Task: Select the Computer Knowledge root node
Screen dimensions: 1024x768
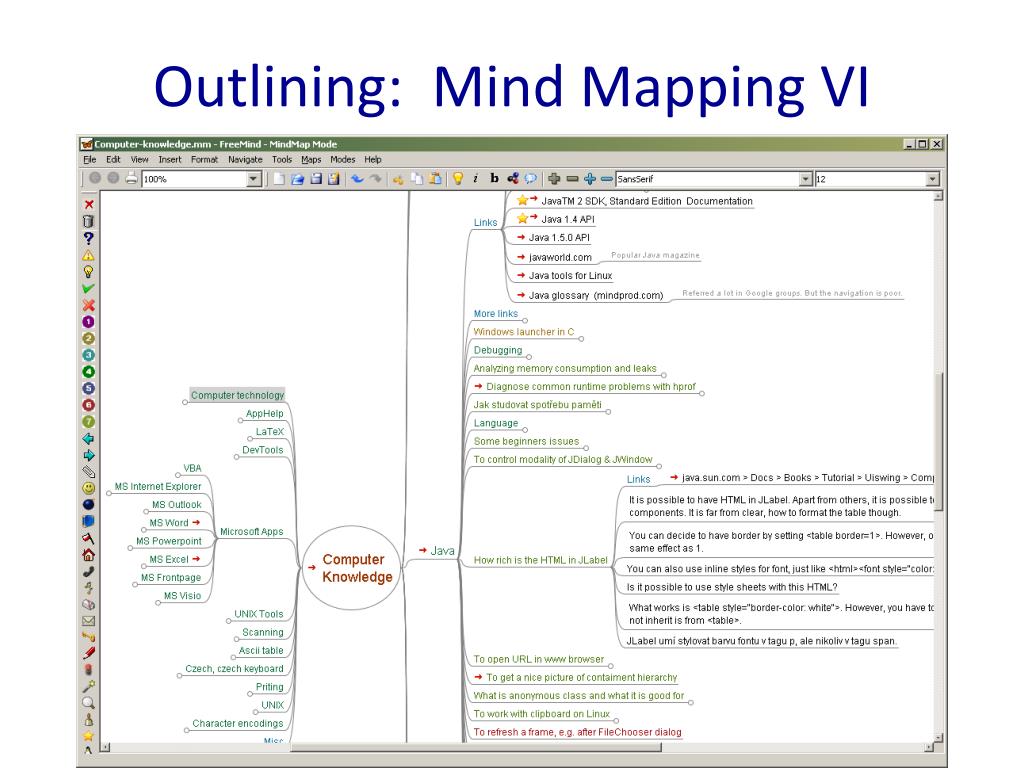Action: point(351,568)
